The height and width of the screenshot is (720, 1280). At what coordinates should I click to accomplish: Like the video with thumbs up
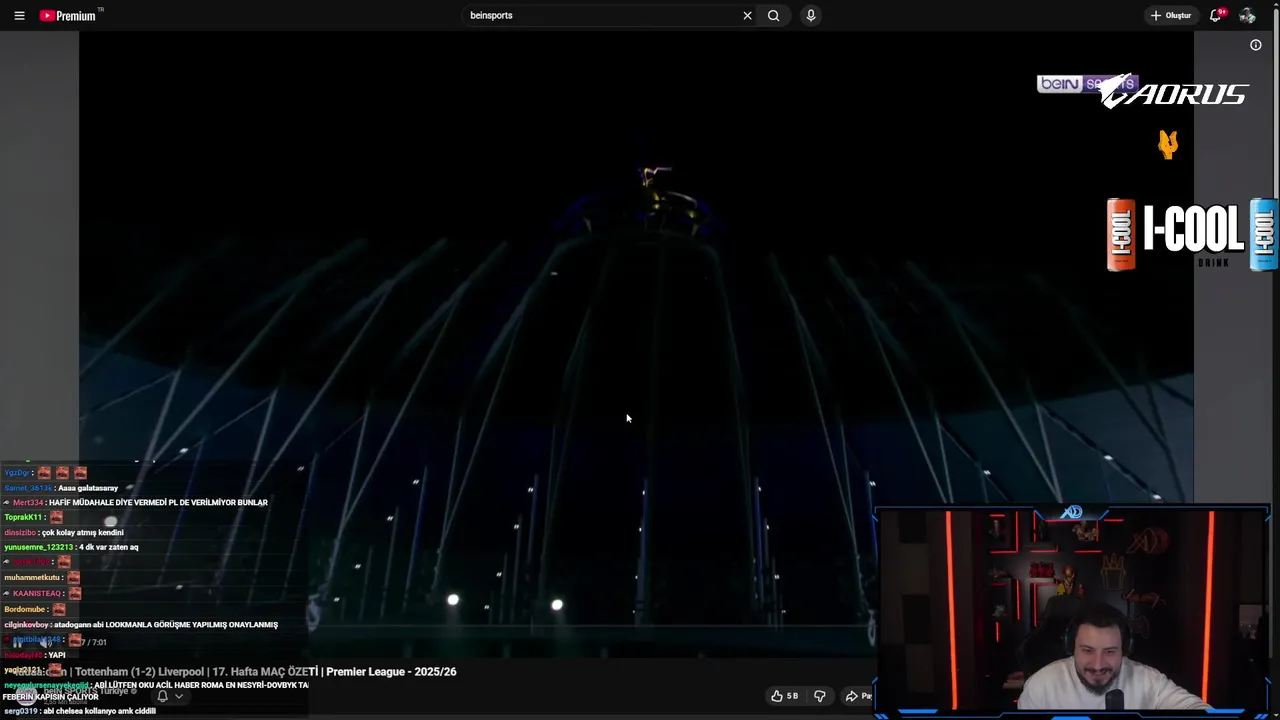[785, 696]
